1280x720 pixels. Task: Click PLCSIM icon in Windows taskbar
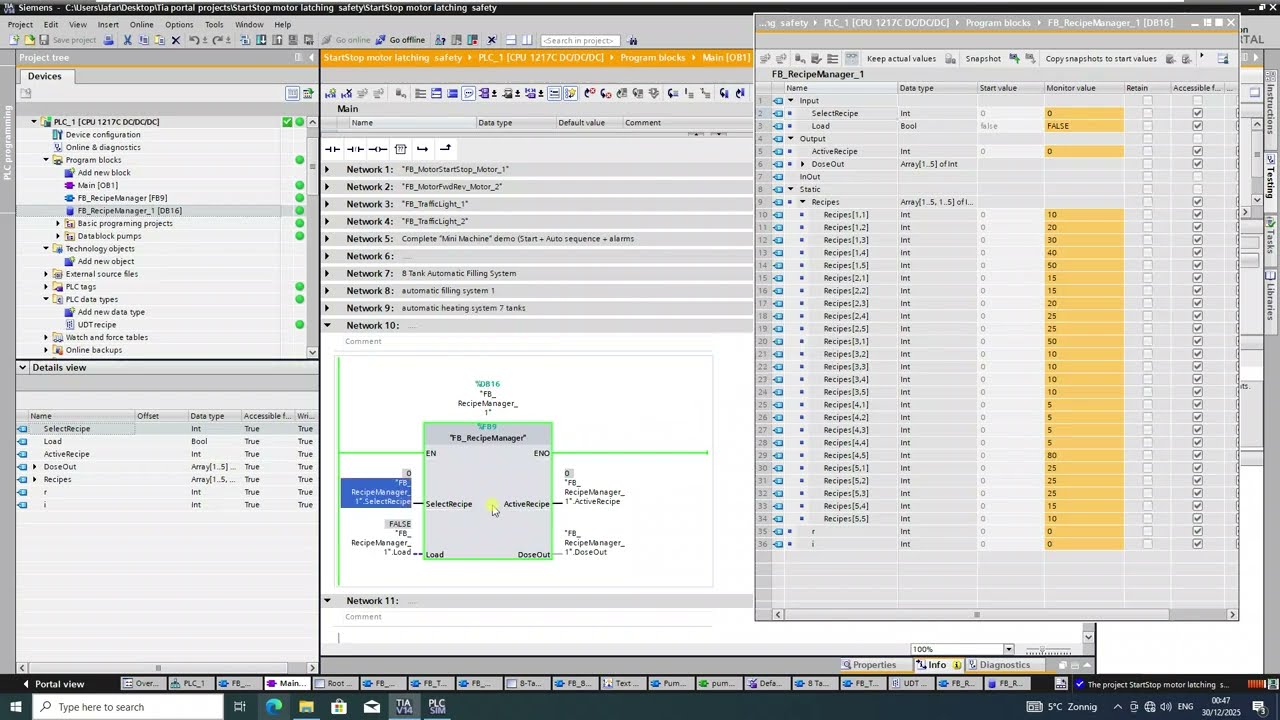[x=437, y=706]
